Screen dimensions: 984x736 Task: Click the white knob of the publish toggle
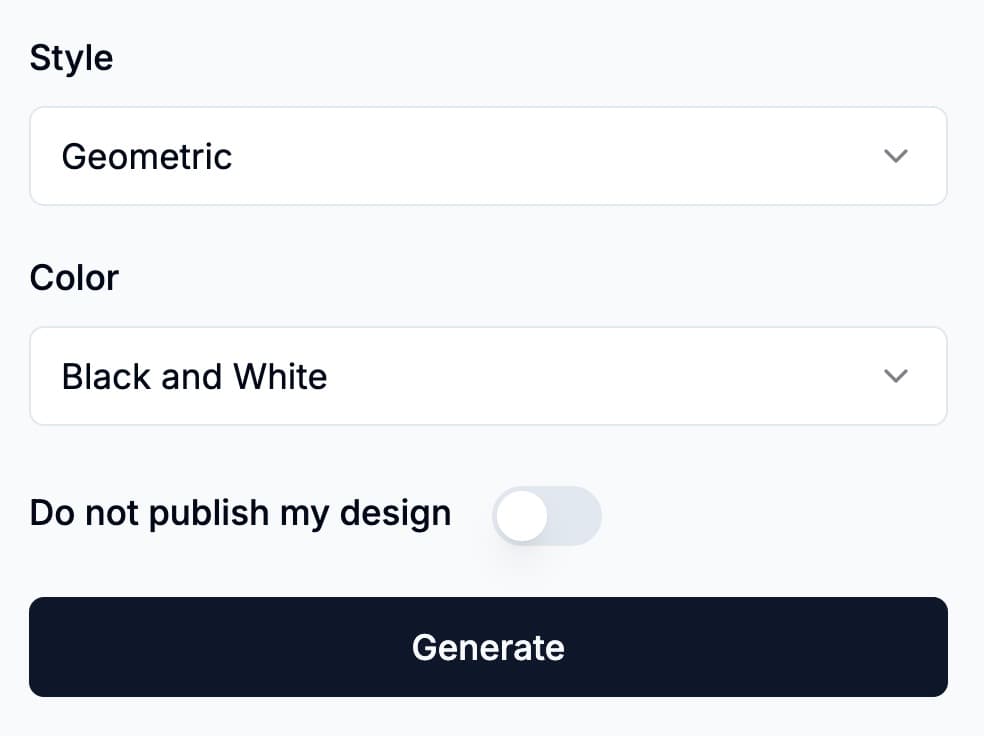click(522, 516)
